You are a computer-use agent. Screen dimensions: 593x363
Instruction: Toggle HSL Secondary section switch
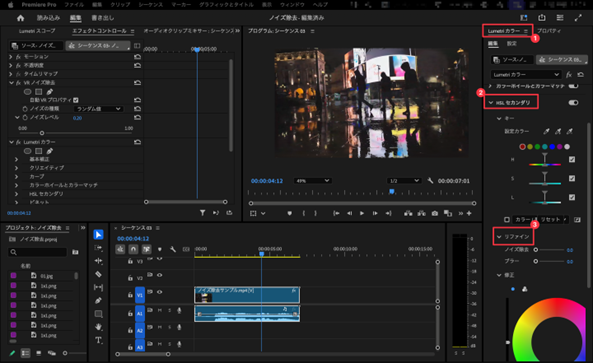pyautogui.click(x=573, y=103)
